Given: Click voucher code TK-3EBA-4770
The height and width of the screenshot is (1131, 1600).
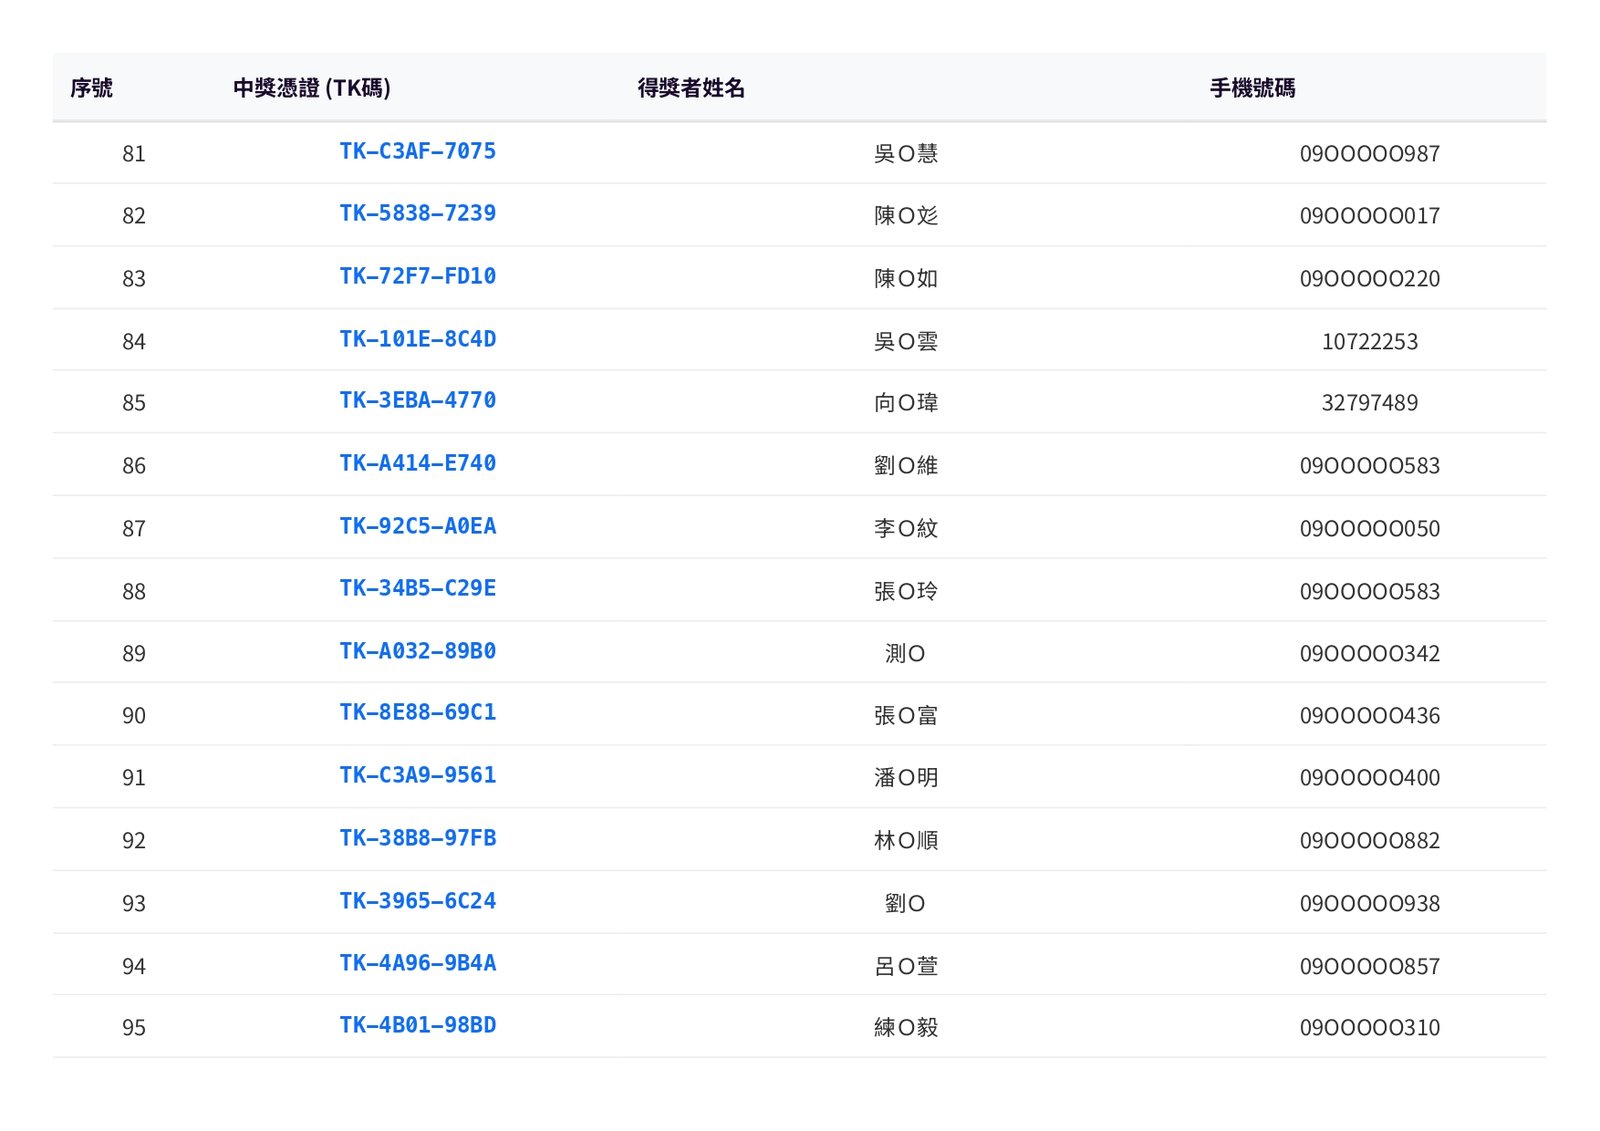Looking at the screenshot, I should (417, 401).
